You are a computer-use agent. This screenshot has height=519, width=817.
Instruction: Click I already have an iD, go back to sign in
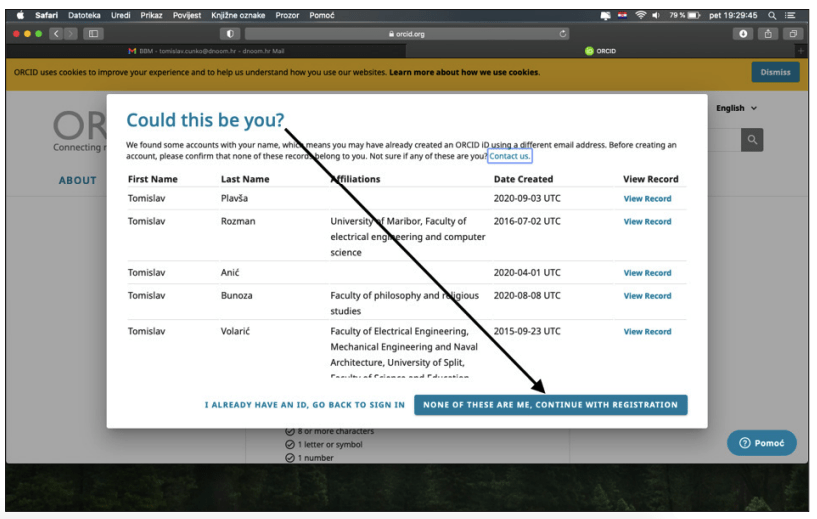click(304, 405)
